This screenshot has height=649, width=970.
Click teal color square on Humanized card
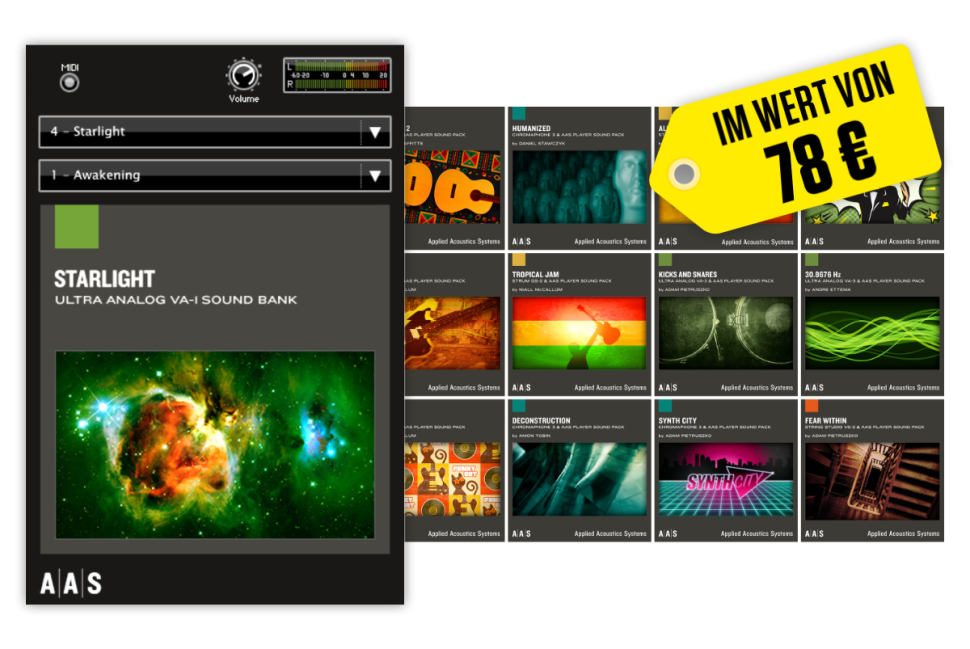click(519, 113)
